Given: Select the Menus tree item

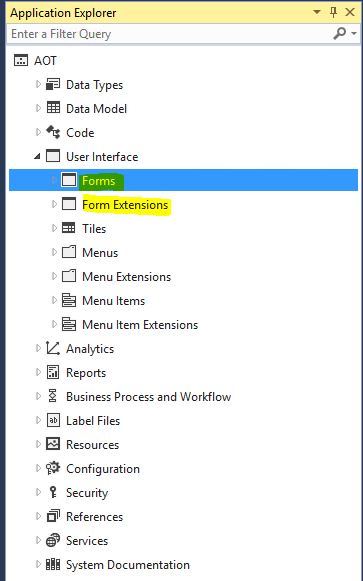Looking at the screenshot, I should [x=100, y=253].
